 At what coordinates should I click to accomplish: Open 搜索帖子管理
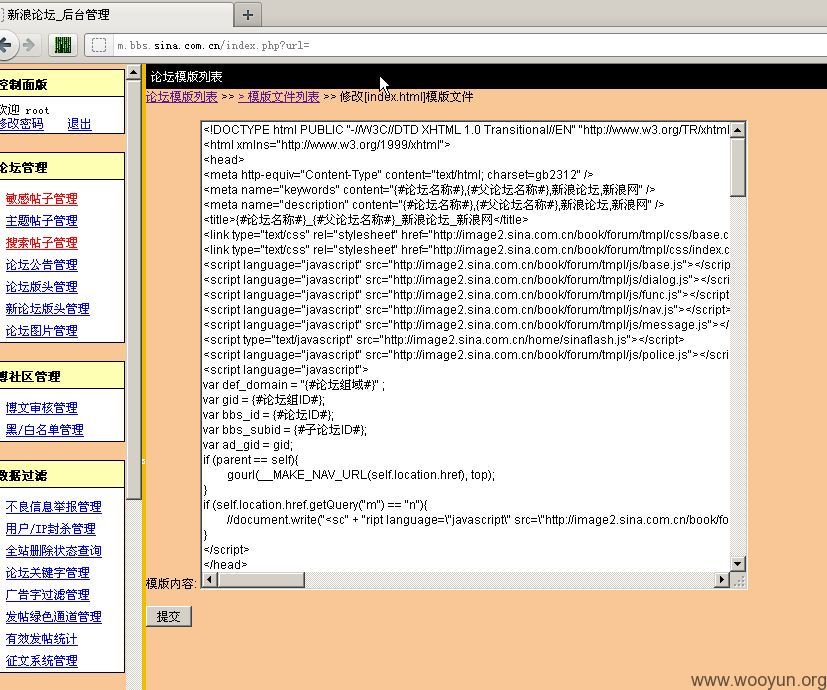(42, 243)
